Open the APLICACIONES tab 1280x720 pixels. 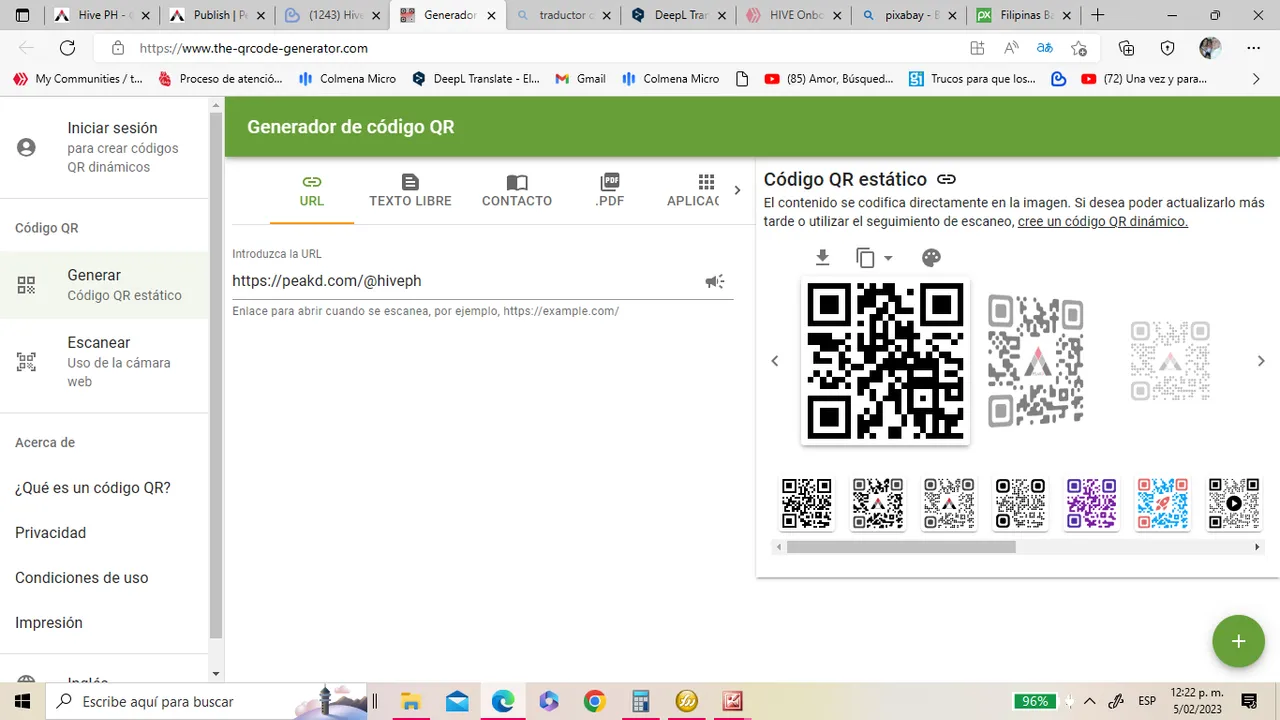click(x=694, y=190)
